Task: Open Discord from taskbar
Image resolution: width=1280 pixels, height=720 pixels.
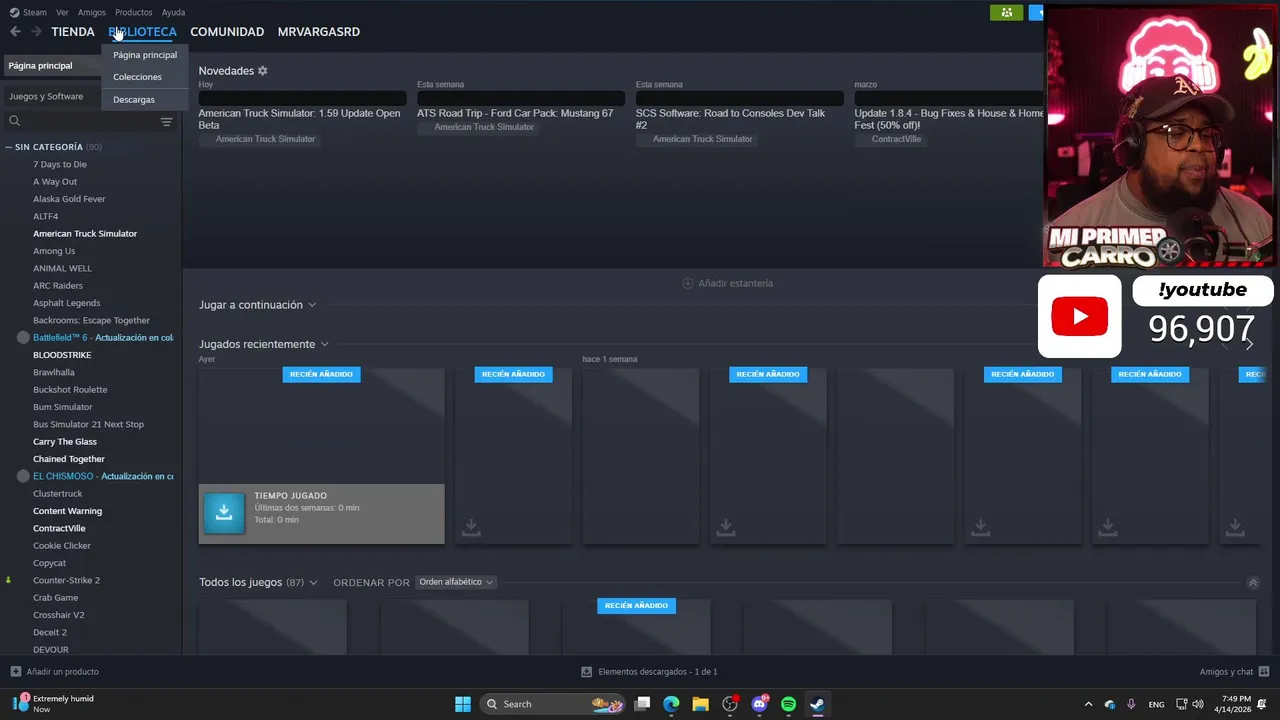Action: tap(759, 704)
